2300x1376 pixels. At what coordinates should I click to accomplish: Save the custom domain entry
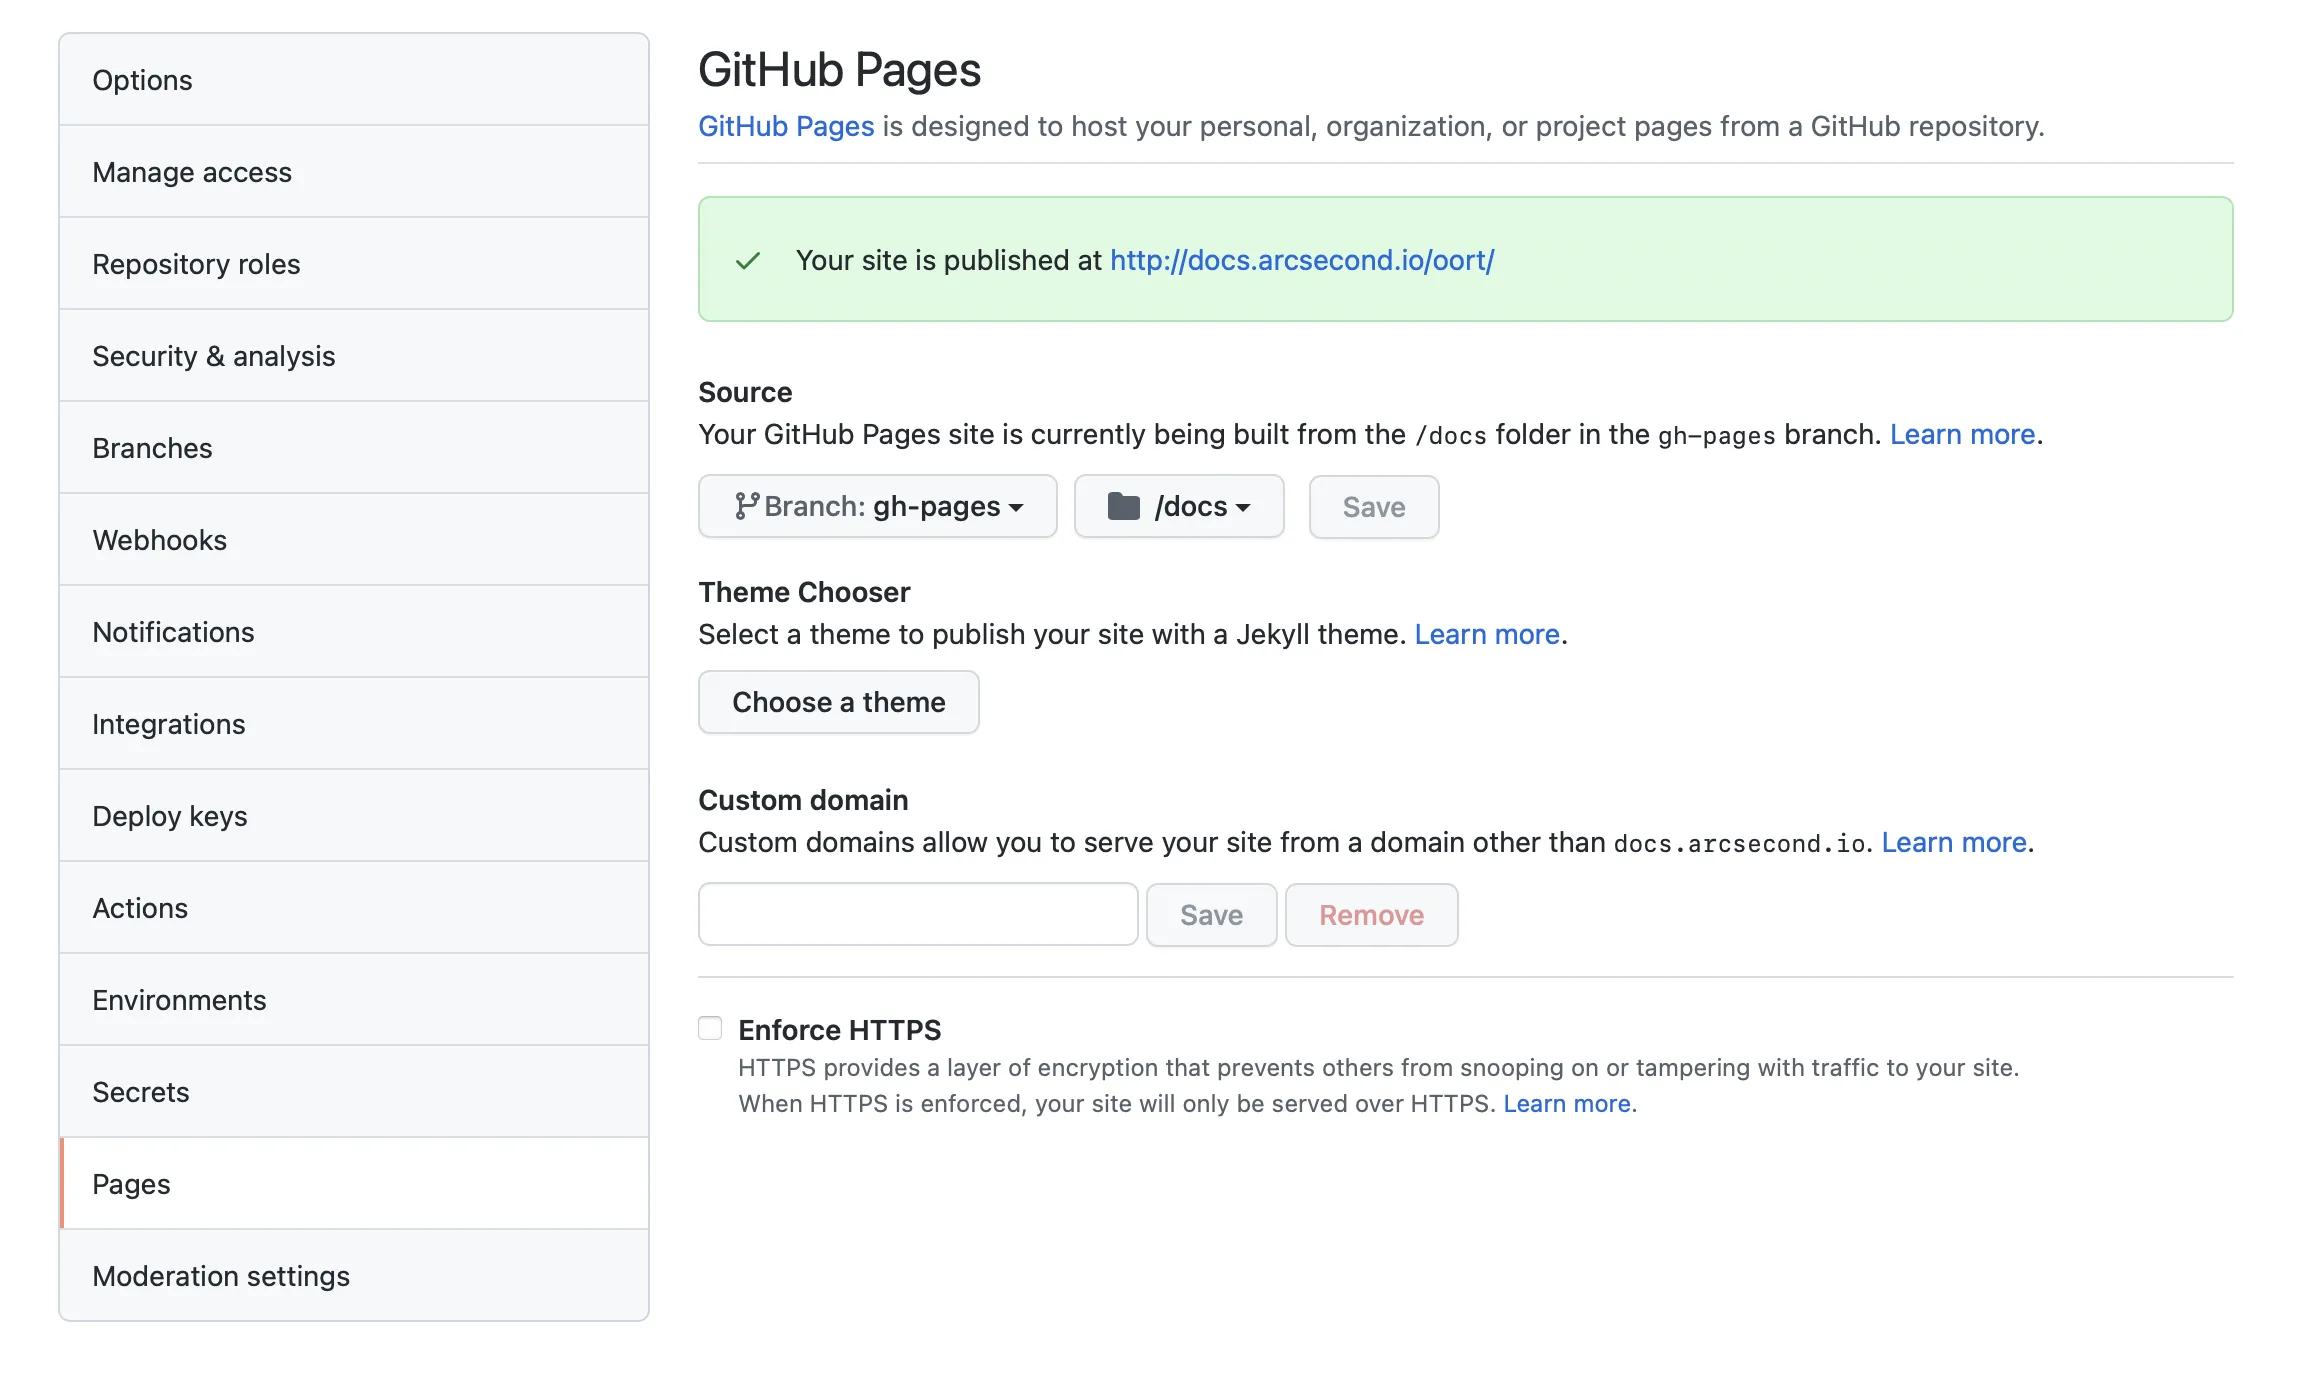point(1211,915)
